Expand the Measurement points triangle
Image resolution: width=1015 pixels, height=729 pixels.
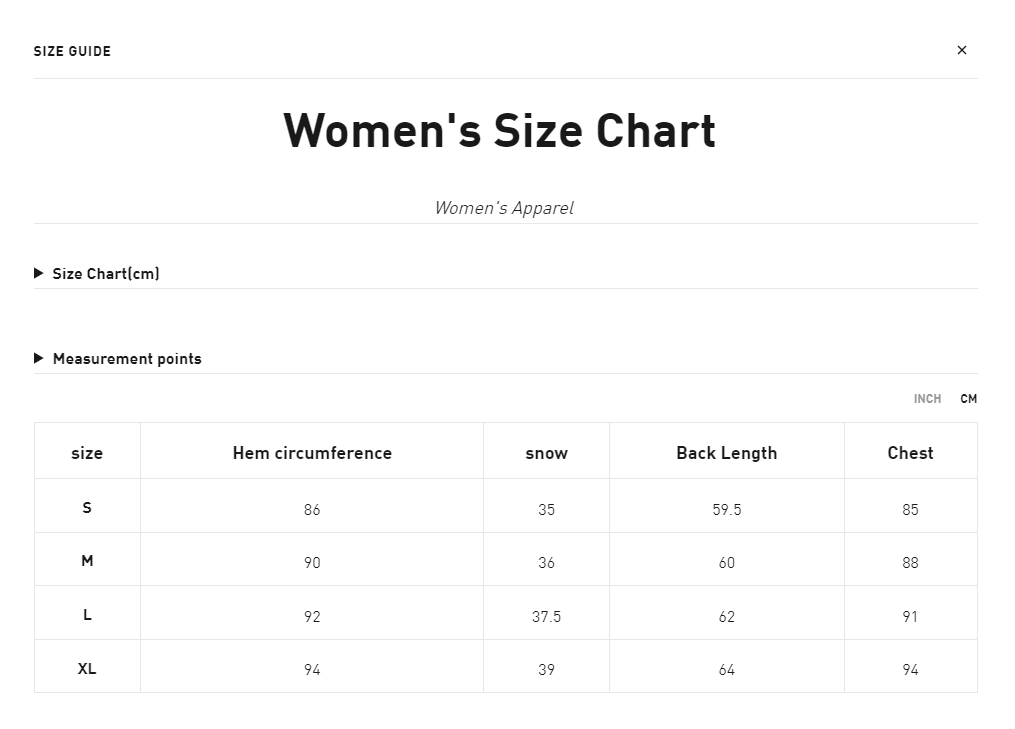point(39,358)
